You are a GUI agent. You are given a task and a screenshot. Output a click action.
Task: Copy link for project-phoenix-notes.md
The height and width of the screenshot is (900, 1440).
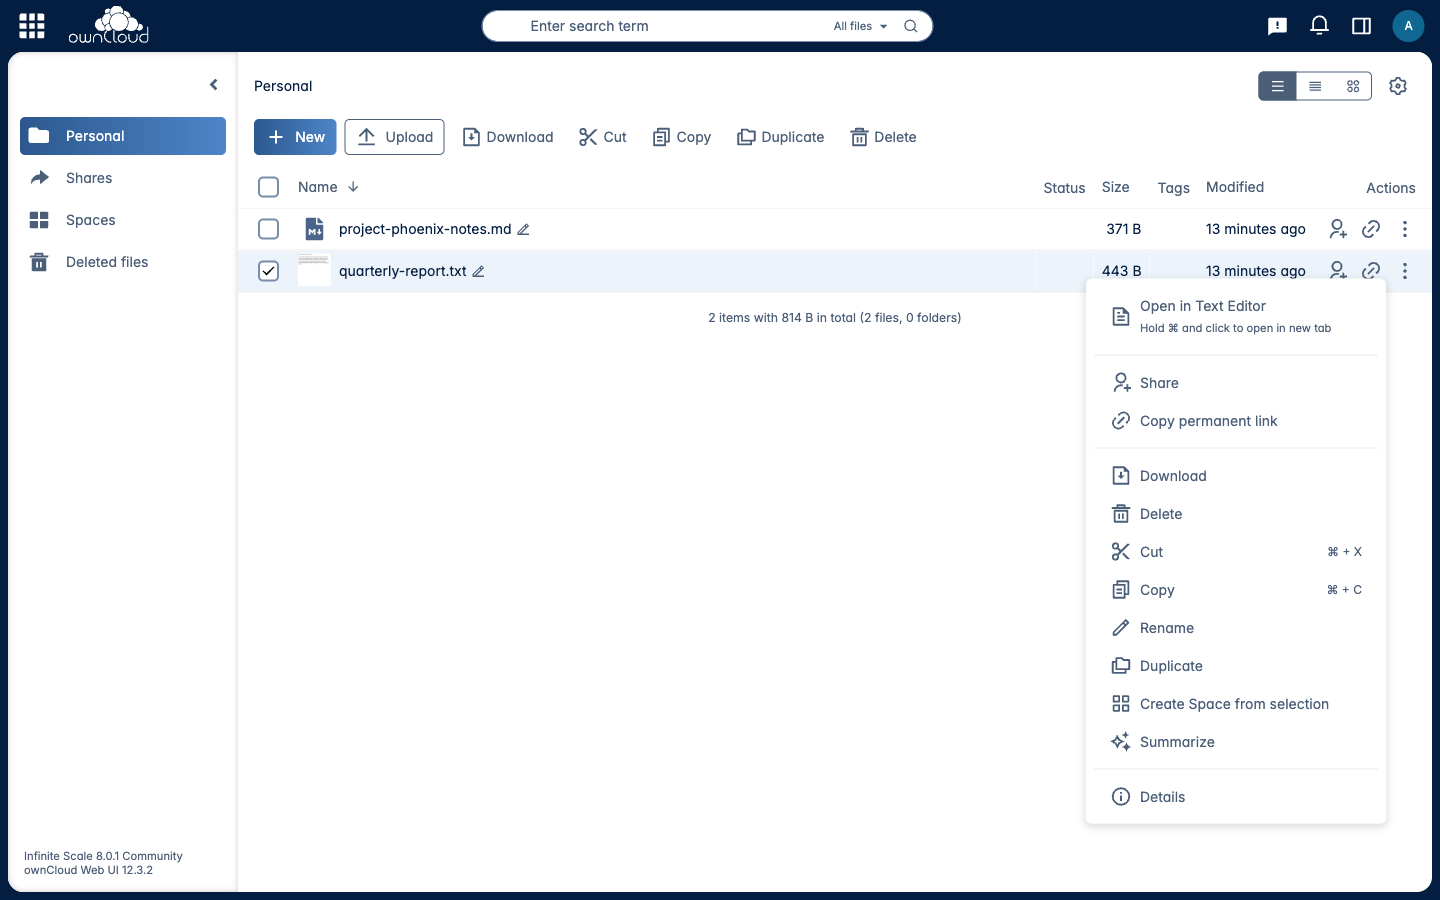pyautogui.click(x=1371, y=229)
